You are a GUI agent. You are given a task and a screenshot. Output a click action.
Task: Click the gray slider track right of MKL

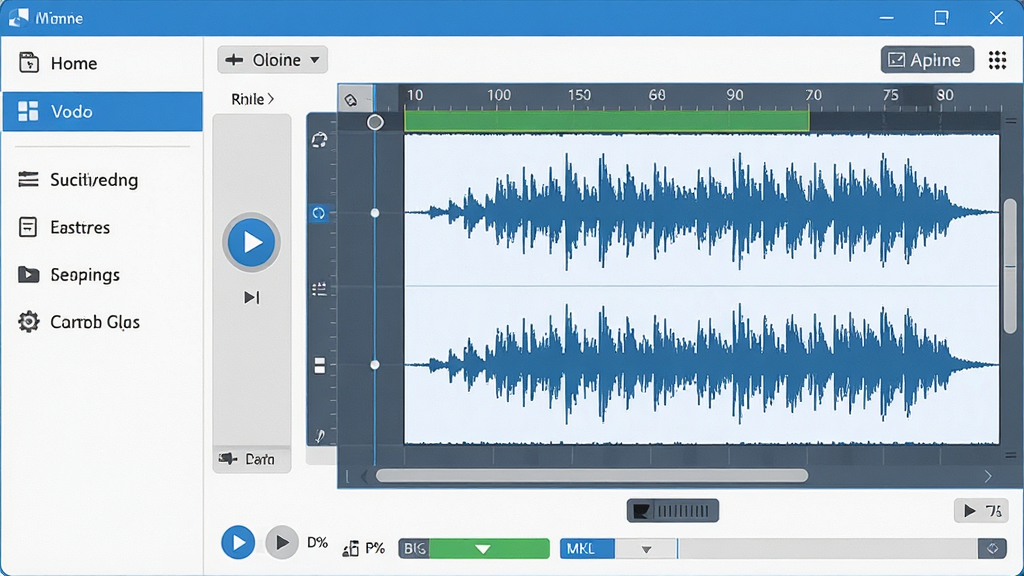827,549
